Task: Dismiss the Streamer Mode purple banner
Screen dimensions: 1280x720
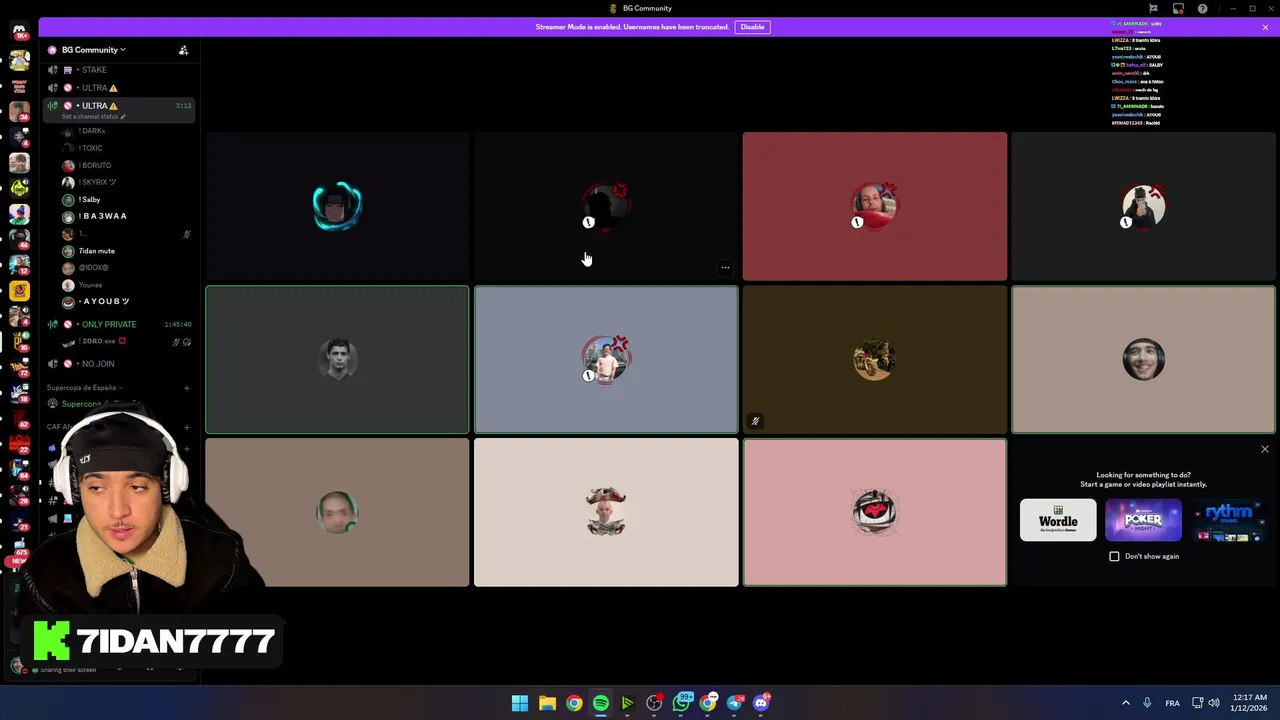Action: (x=1265, y=27)
